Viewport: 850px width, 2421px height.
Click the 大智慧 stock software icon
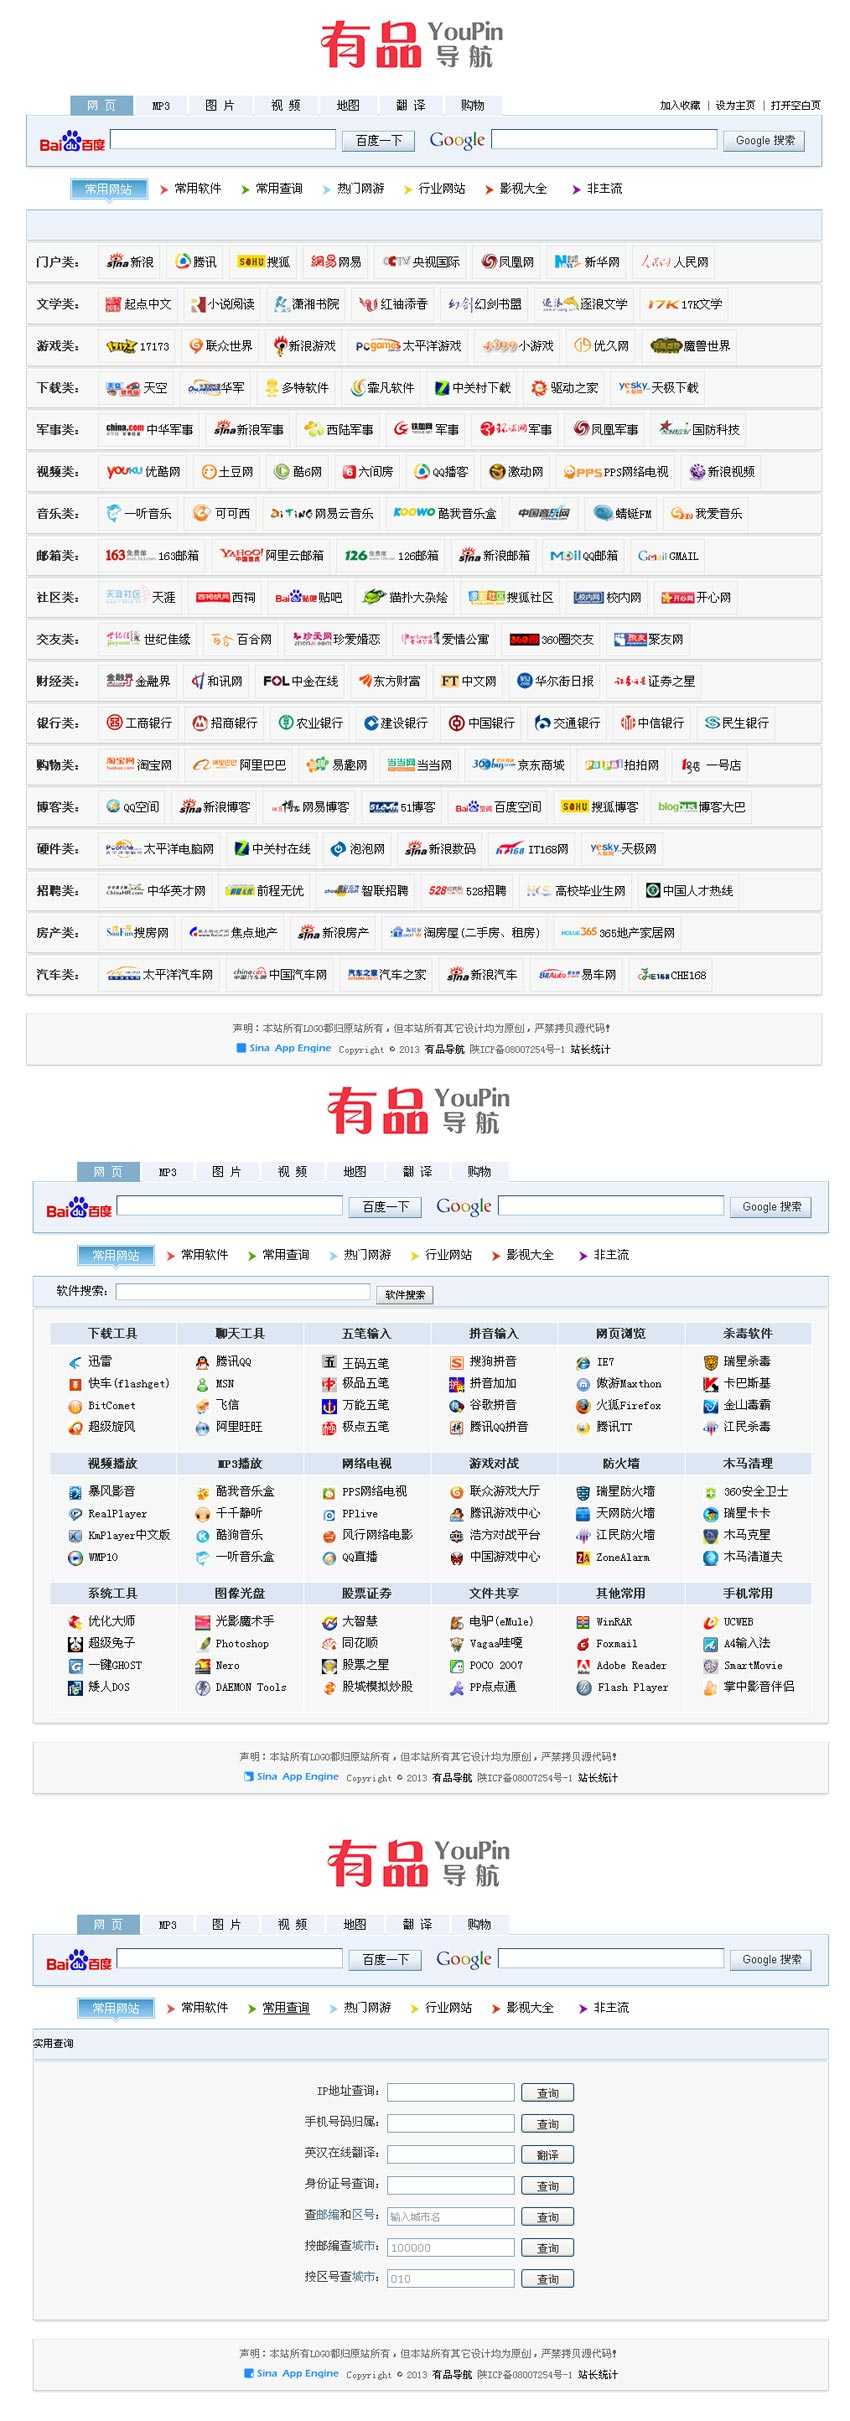[x=329, y=1622]
